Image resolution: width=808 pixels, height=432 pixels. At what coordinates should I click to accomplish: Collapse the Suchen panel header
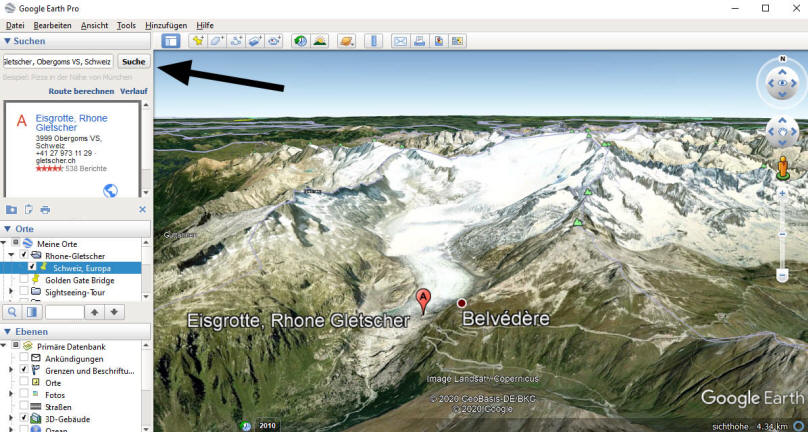coord(75,41)
